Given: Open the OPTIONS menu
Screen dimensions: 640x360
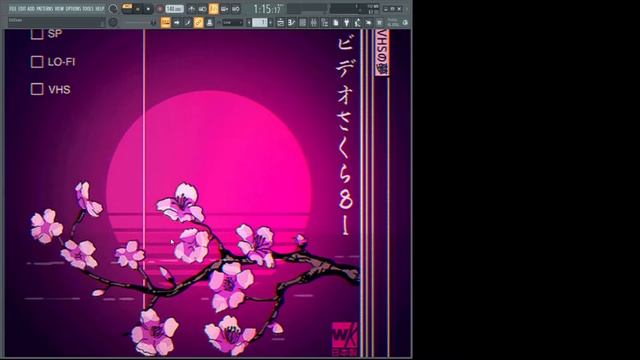Looking at the screenshot, I should [73, 9].
